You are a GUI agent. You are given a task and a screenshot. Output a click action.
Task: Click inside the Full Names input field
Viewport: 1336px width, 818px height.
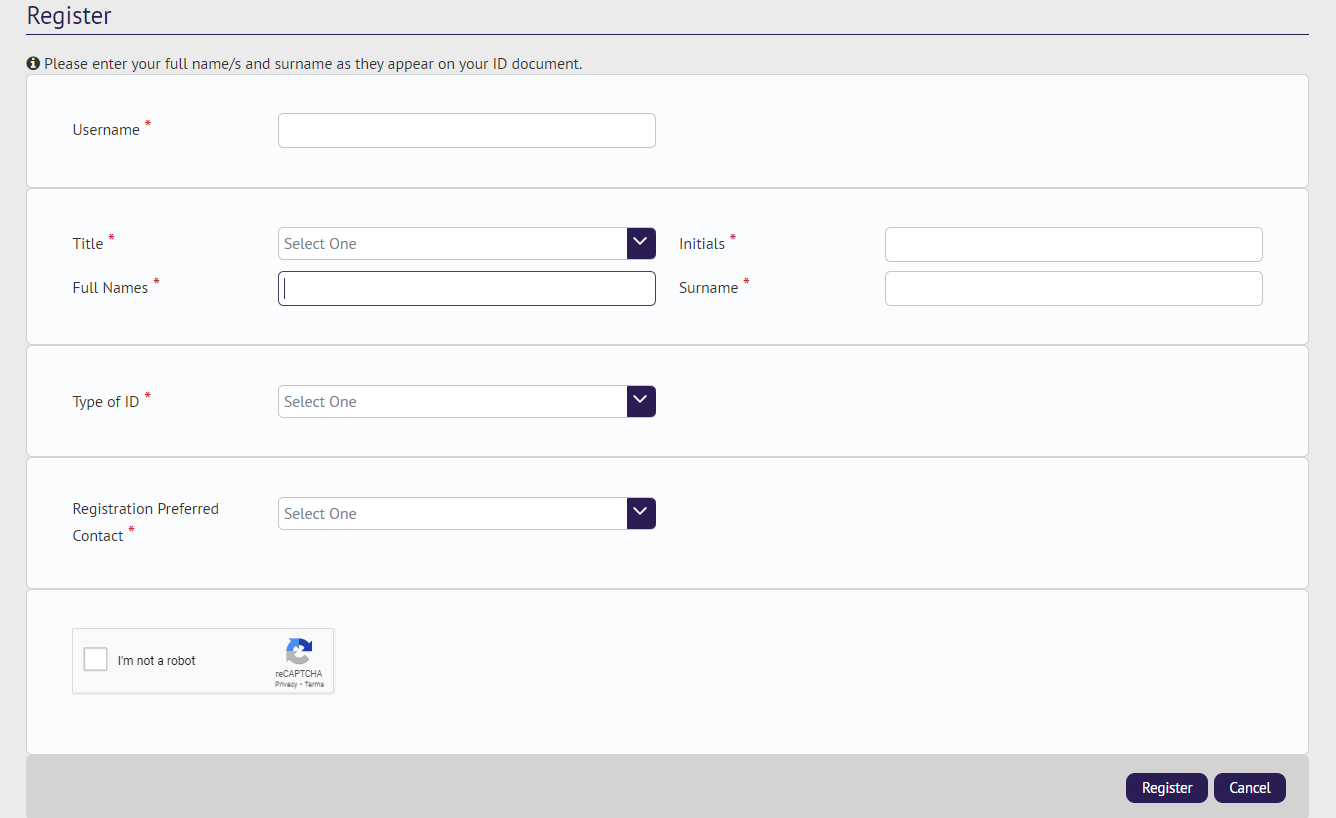[466, 288]
